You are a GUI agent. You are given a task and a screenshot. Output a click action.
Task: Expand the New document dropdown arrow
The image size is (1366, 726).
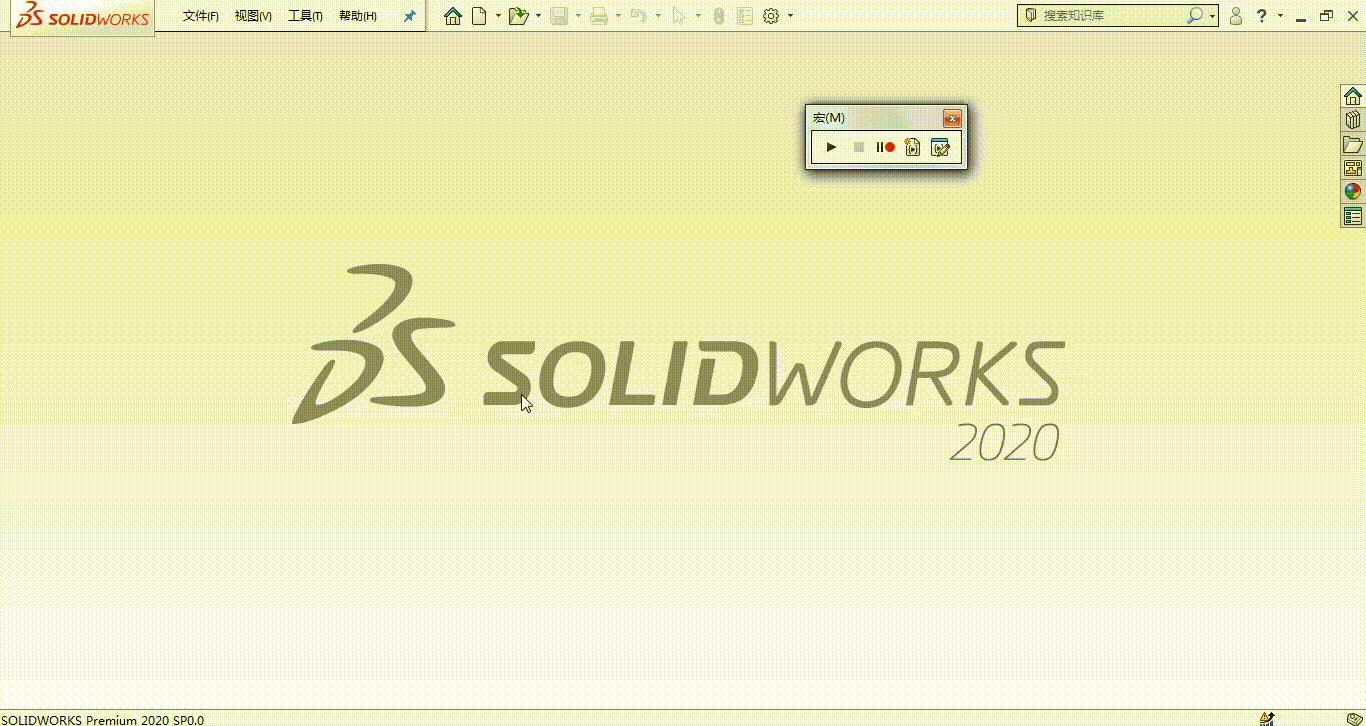click(498, 16)
